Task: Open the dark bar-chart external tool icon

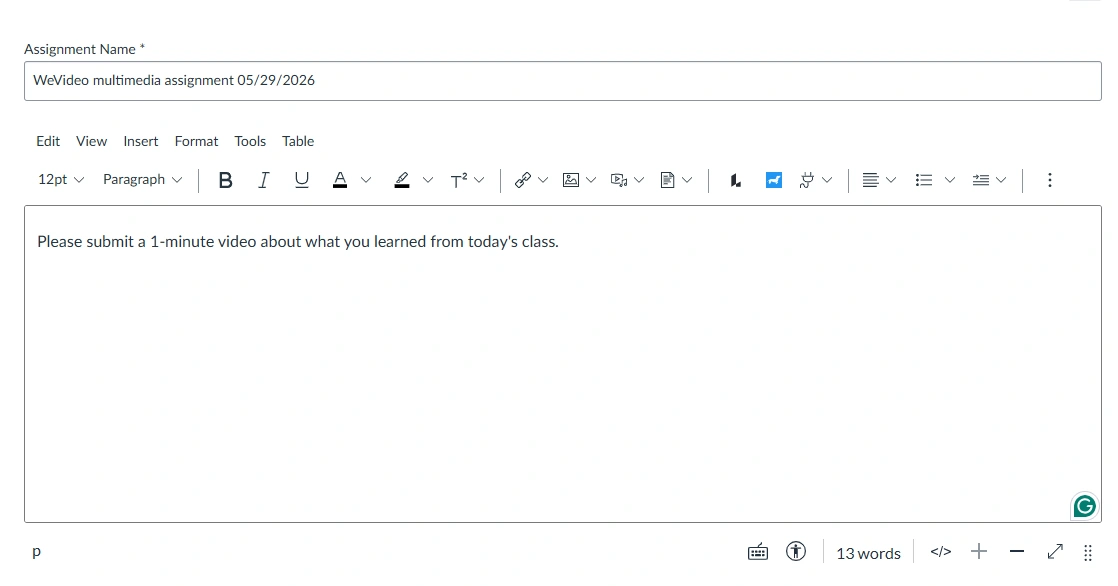Action: coord(735,180)
